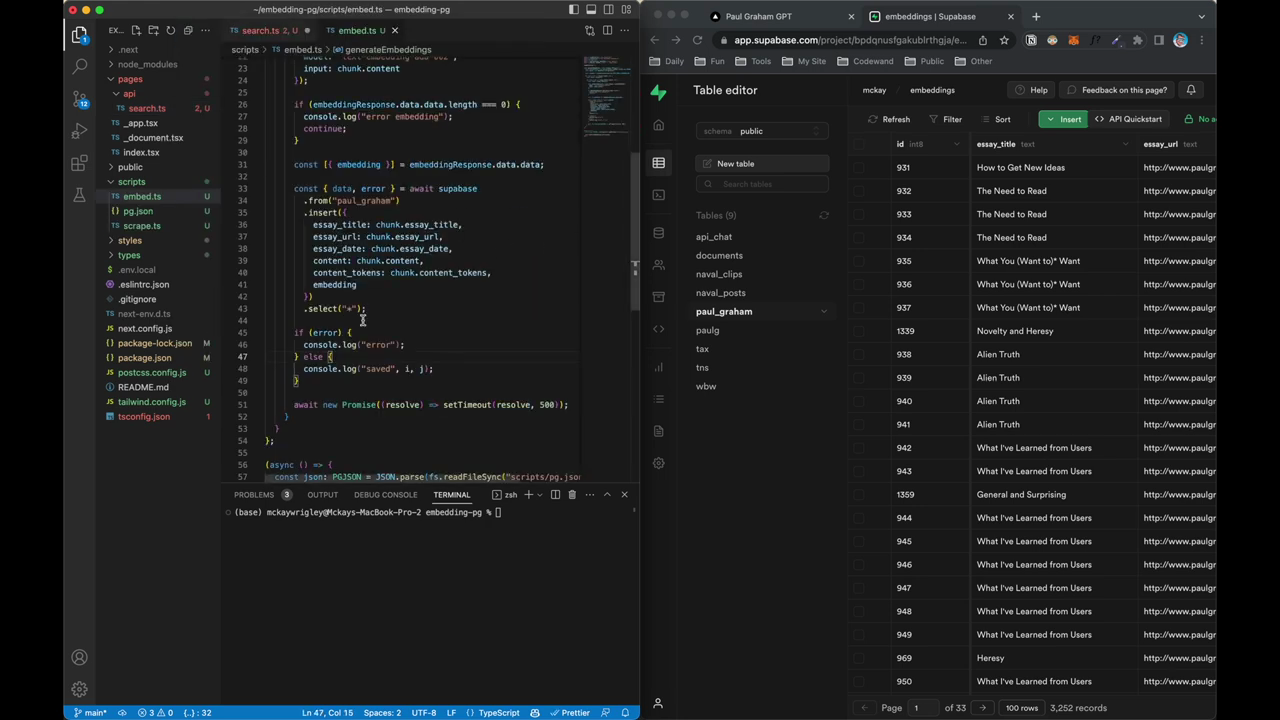The image size is (1280, 720).
Task: Open the Supabase Home icon in the sidebar
Action: pos(658,125)
